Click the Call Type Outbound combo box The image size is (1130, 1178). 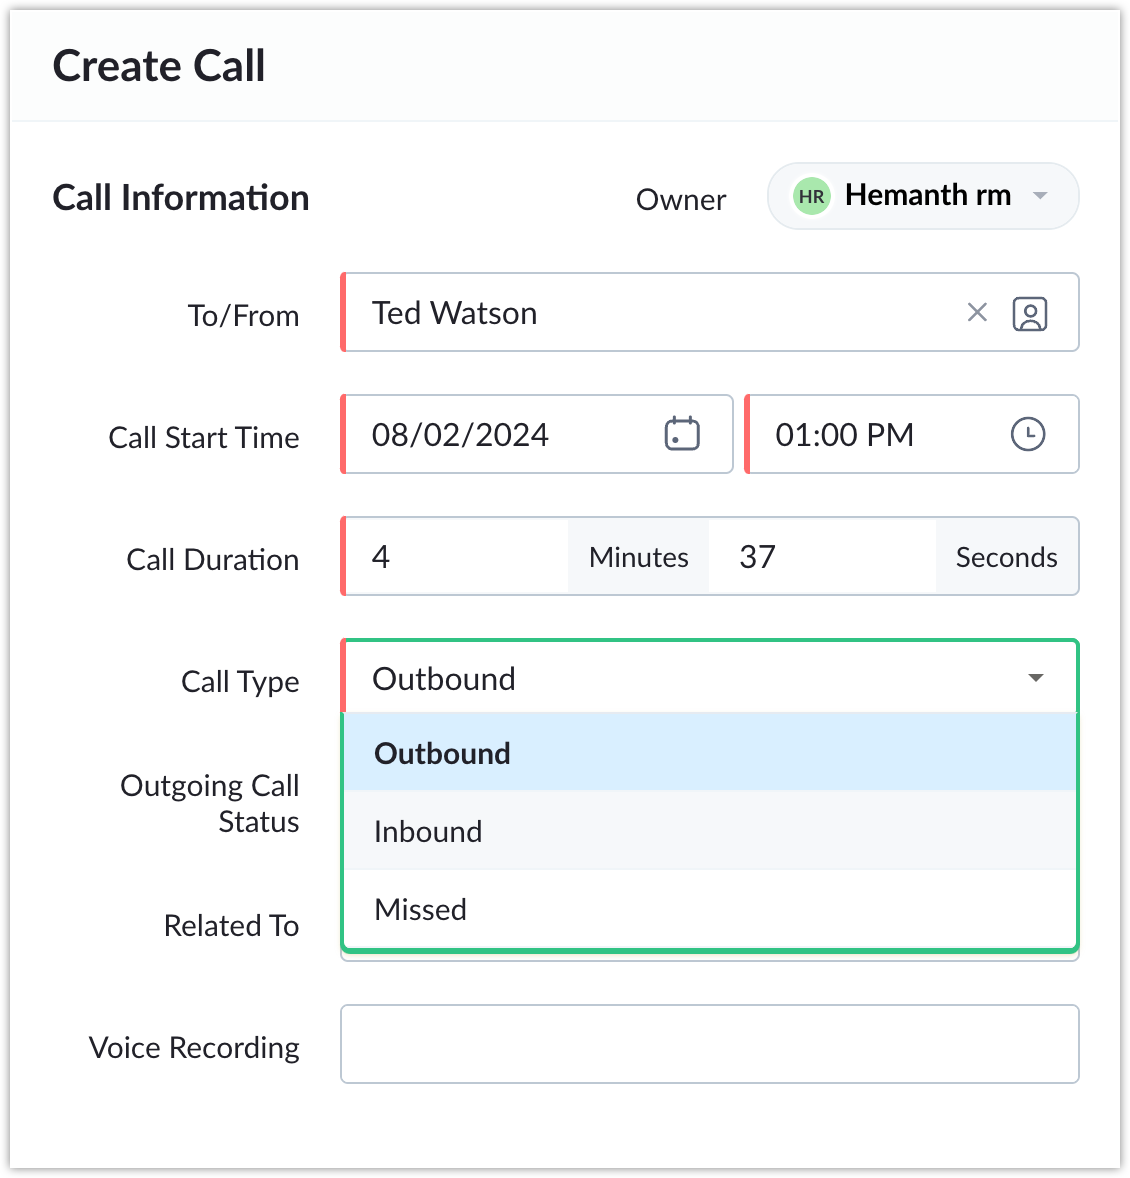(710, 677)
